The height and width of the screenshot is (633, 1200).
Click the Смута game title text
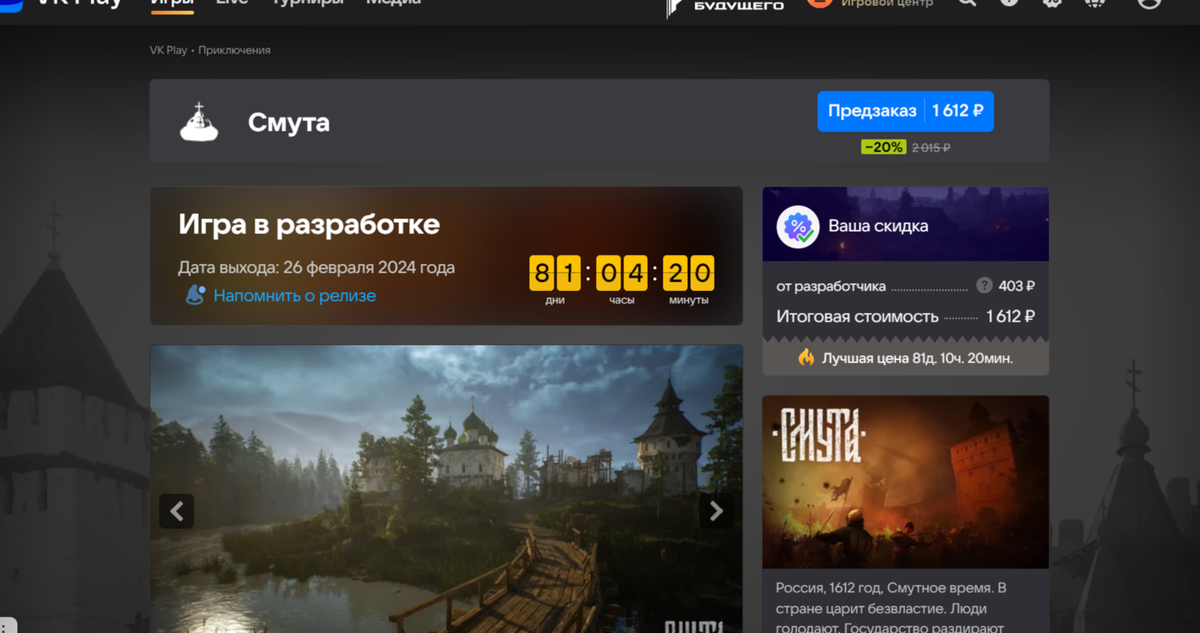(289, 123)
